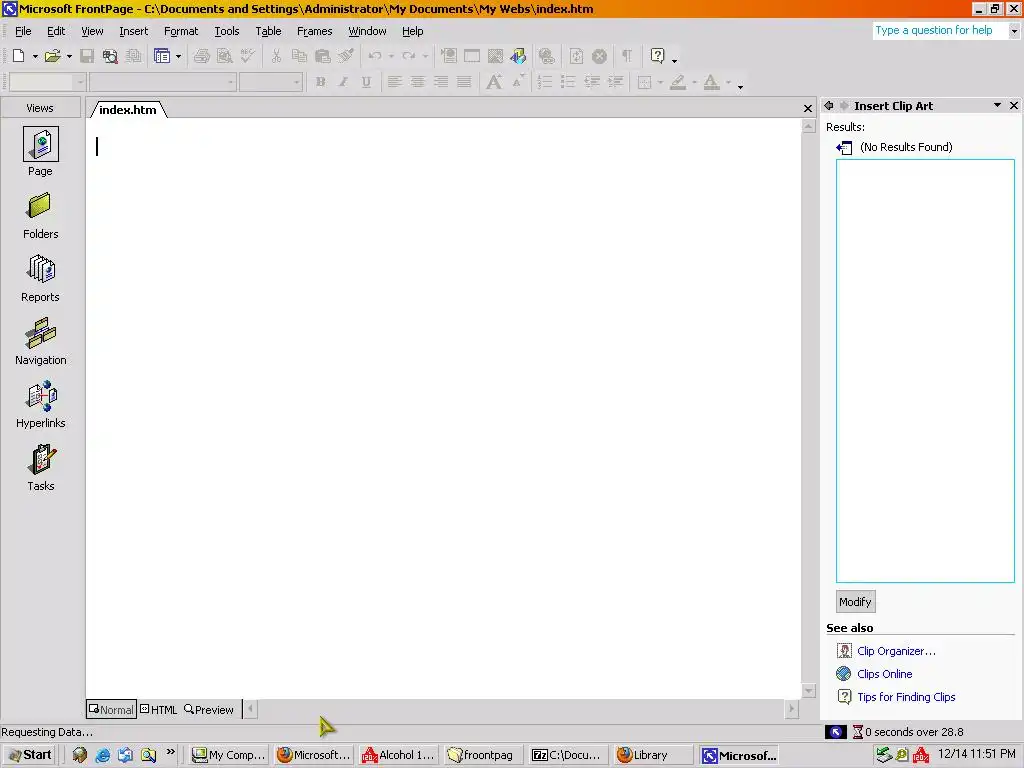Print the page with the printer icon
The image size is (1024, 768).
point(201,56)
